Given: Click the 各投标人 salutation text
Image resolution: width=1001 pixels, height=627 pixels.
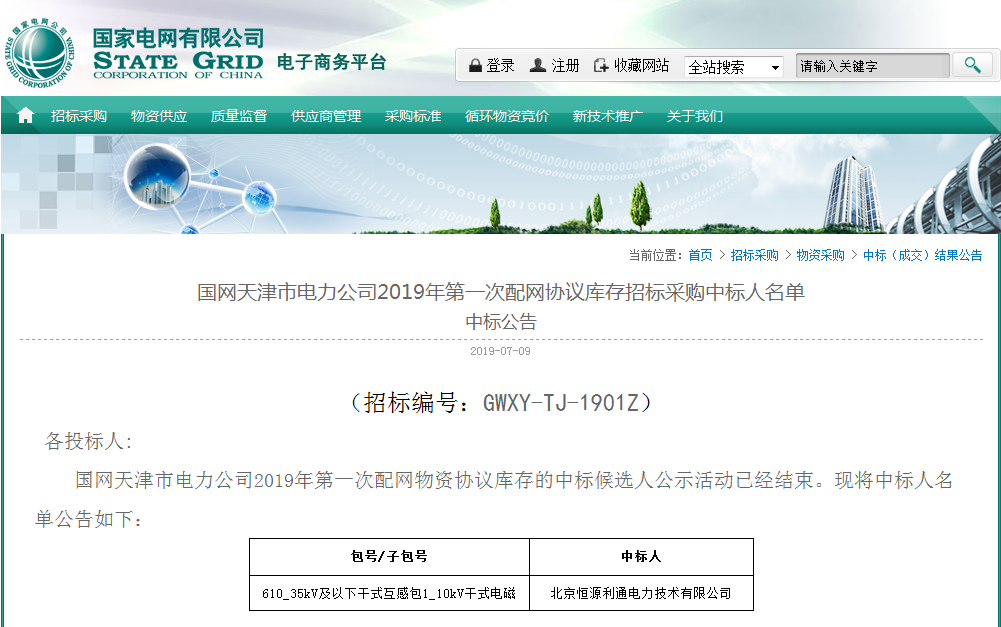Looking at the screenshot, I should (89, 441).
